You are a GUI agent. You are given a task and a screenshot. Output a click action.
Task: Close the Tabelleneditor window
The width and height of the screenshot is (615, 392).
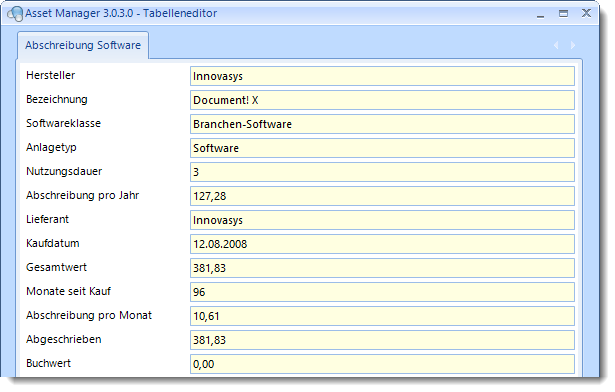click(586, 14)
